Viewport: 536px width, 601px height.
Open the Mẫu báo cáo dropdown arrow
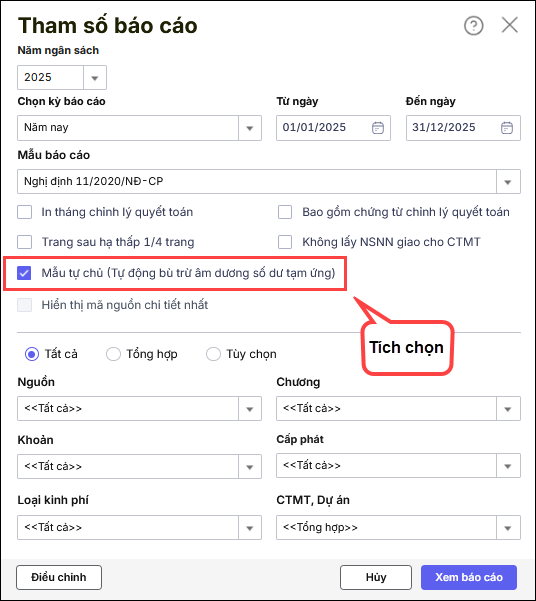(x=508, y=182)
